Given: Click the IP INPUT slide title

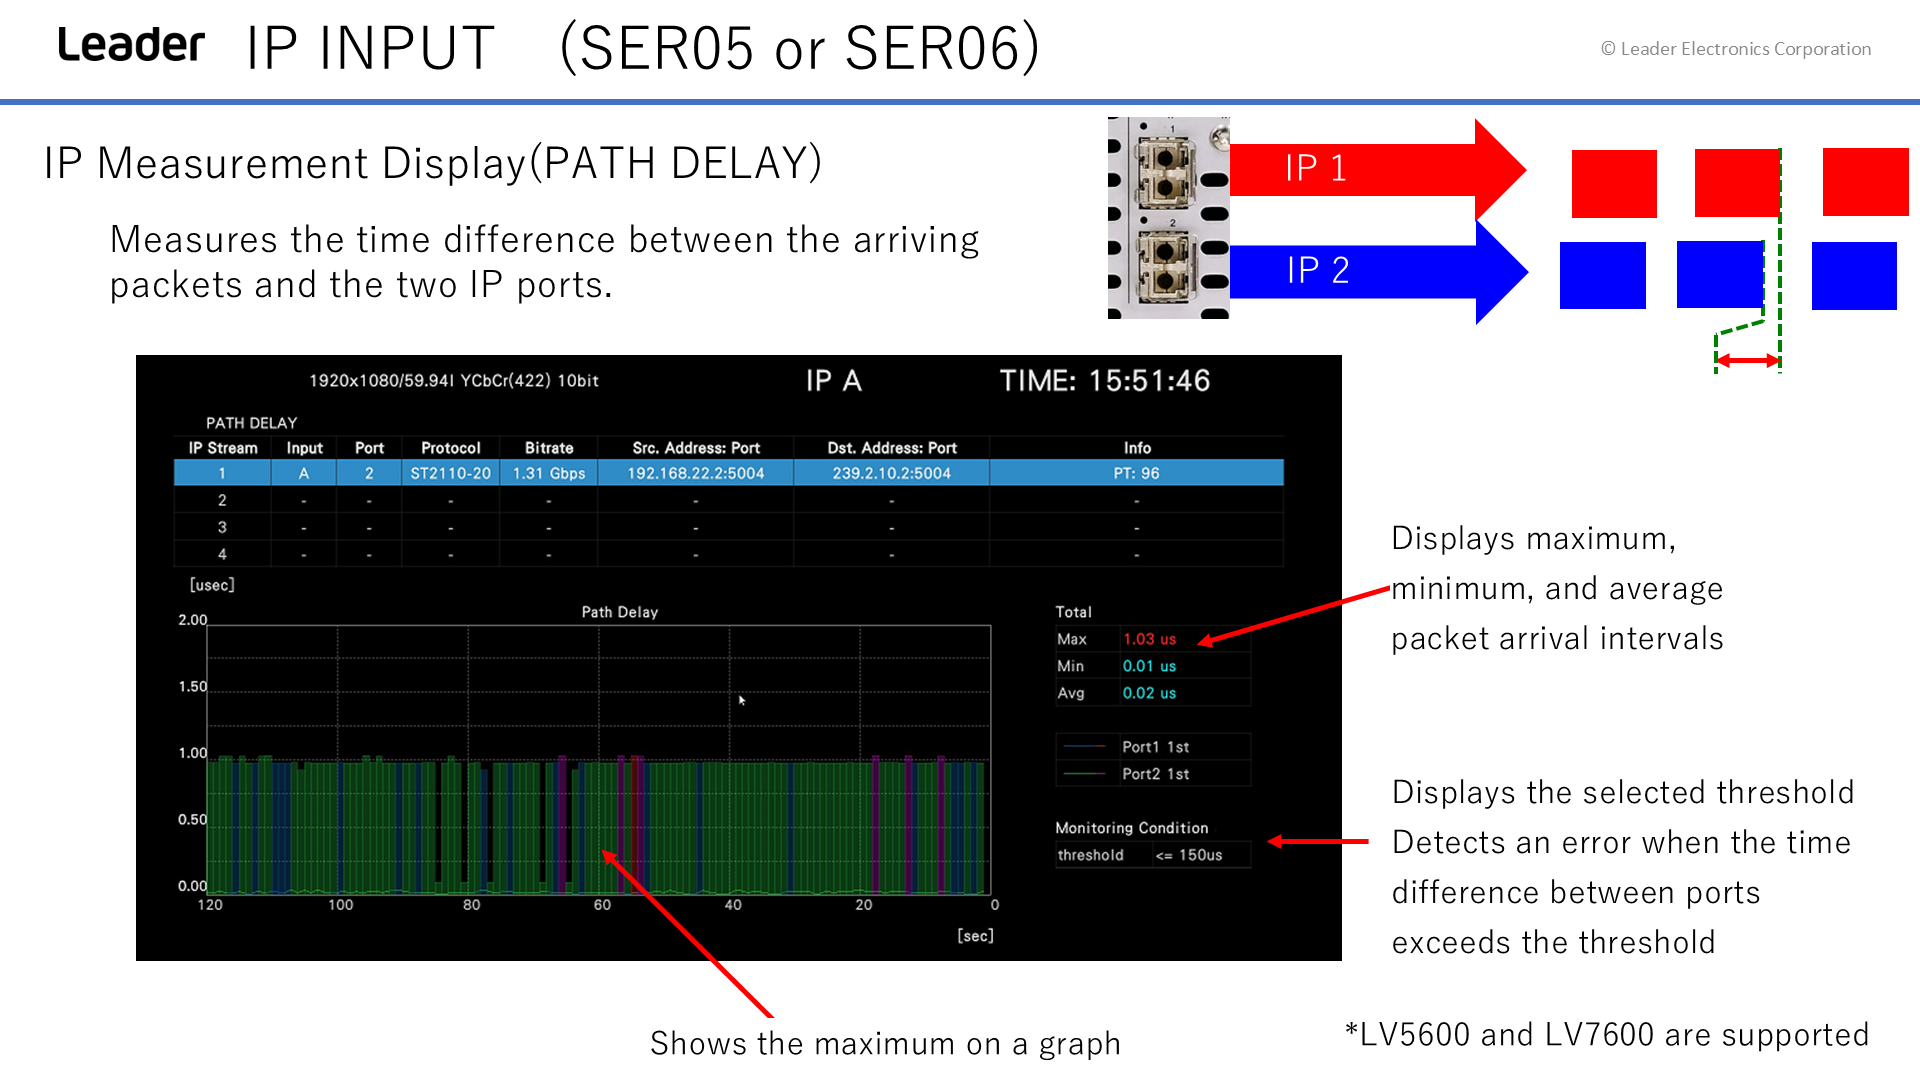Looking at the screenshot, I should click(643, 48).
